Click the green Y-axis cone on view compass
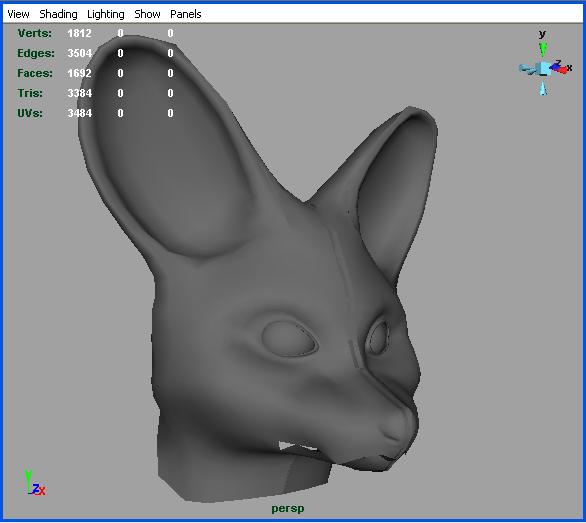Viewport: 586px width, 523px height. click(x=543, y=49)
